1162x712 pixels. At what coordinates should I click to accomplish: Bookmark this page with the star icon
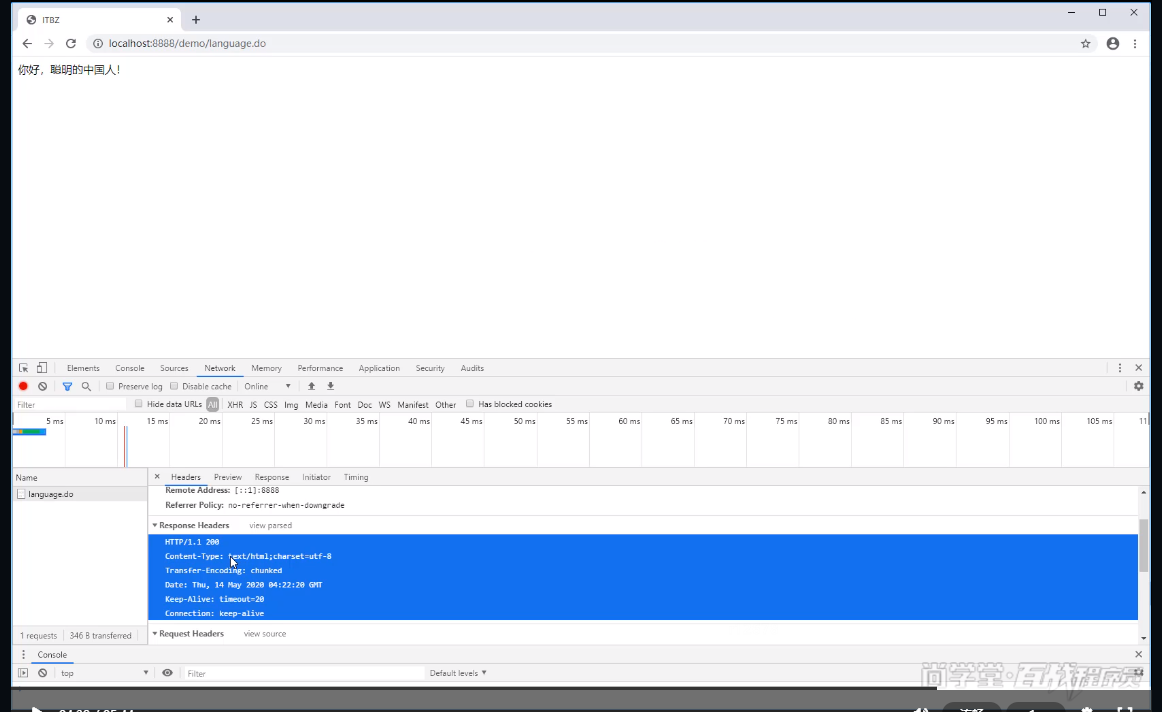pos(1086,44)
